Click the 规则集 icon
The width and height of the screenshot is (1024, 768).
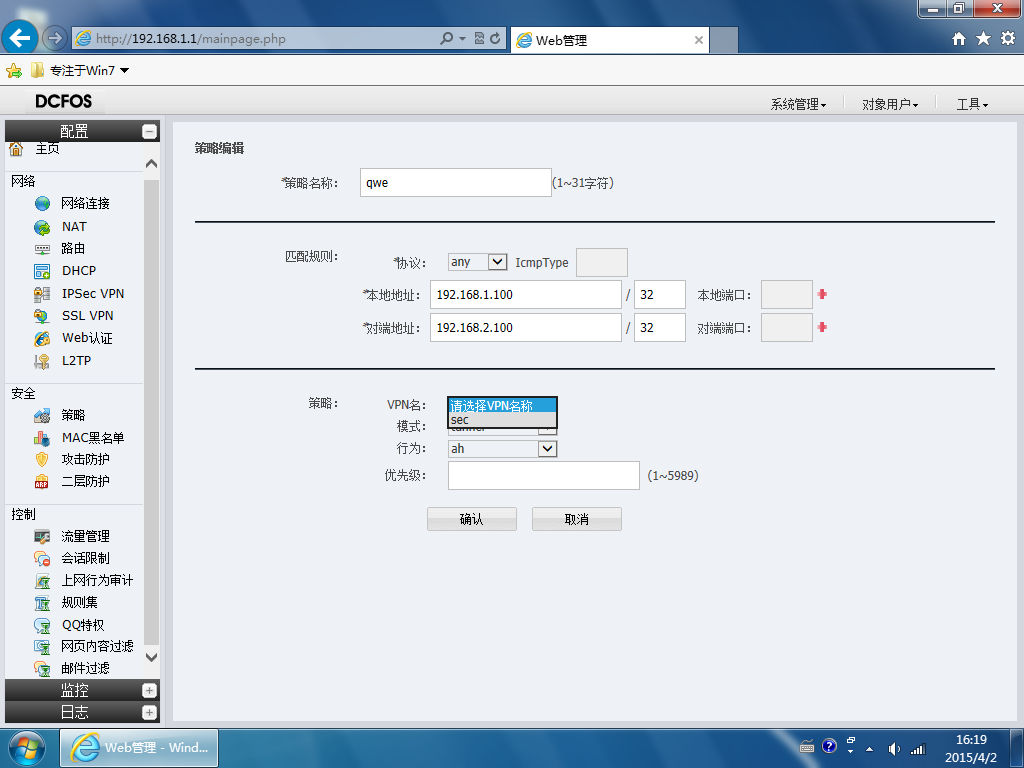pyautogui.click(x=42, y=603)
